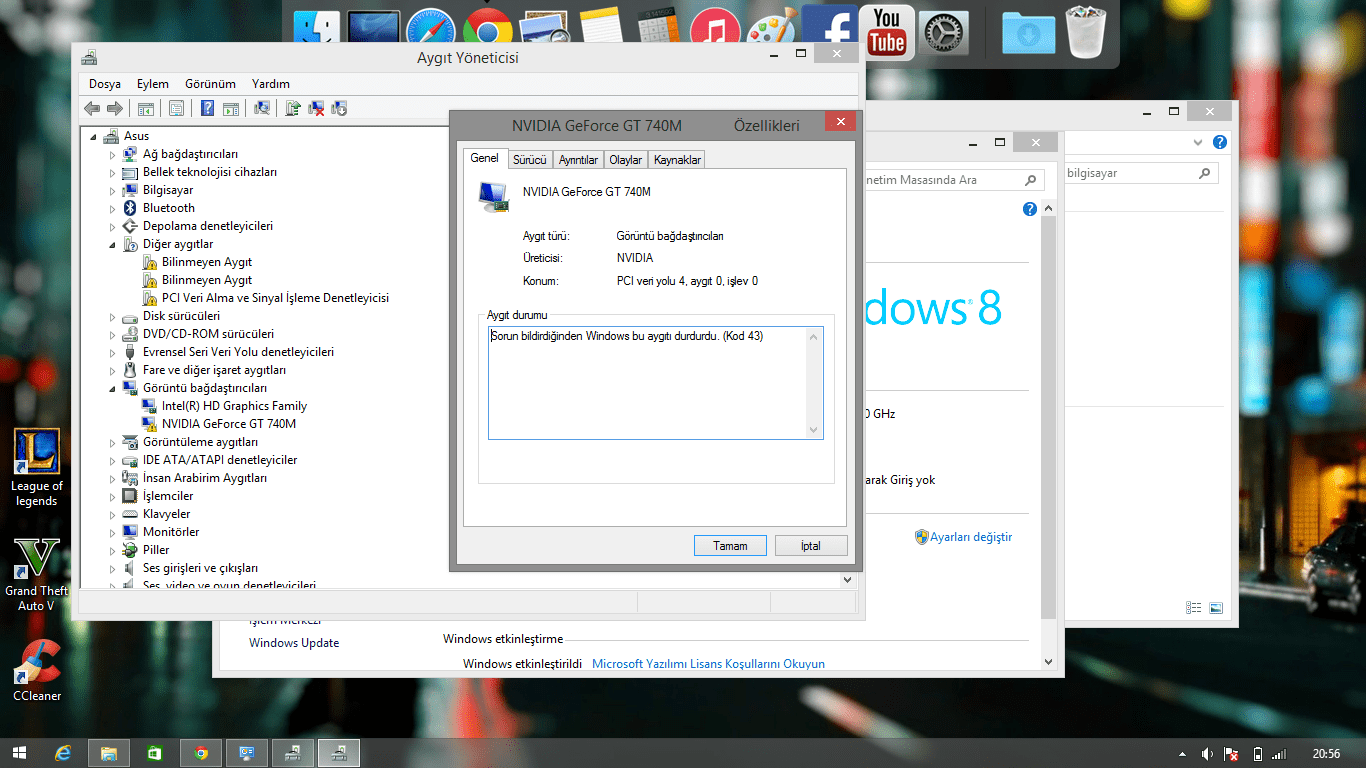Select PCI Veri Alma ve Sinyal İşleme Denetleyicisi
This screenshot has width=1366, height=768.
(x=275, y=298)
